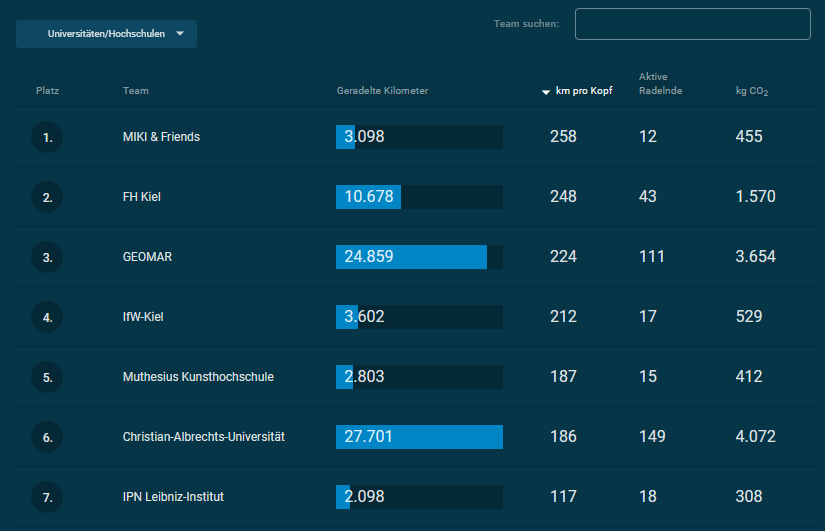Select the Christian-Albrechts-Universität team name
825x531 pixels.
point(204,437)
